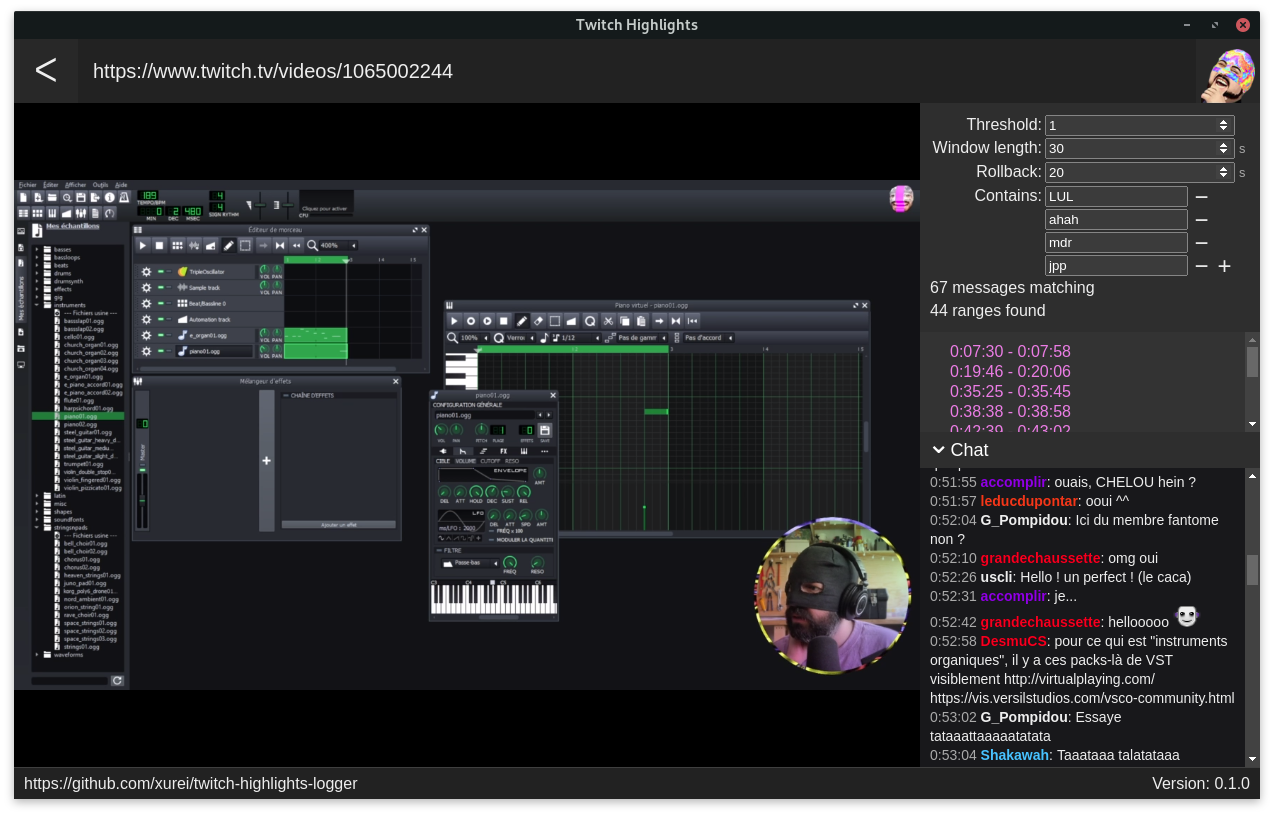Jump to range 0:35:25 - 0:35:45
1274x816 pixels.
[1010, 392]
